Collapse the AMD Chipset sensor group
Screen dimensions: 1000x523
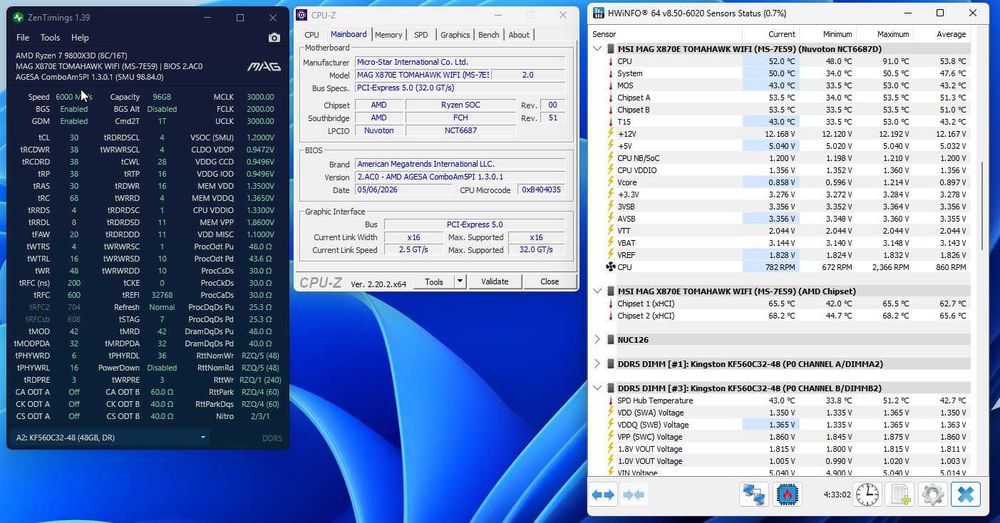point(597,291)
